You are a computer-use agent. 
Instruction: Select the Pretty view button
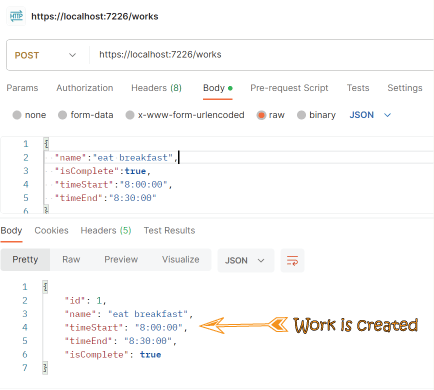click(x=25, y=260)
